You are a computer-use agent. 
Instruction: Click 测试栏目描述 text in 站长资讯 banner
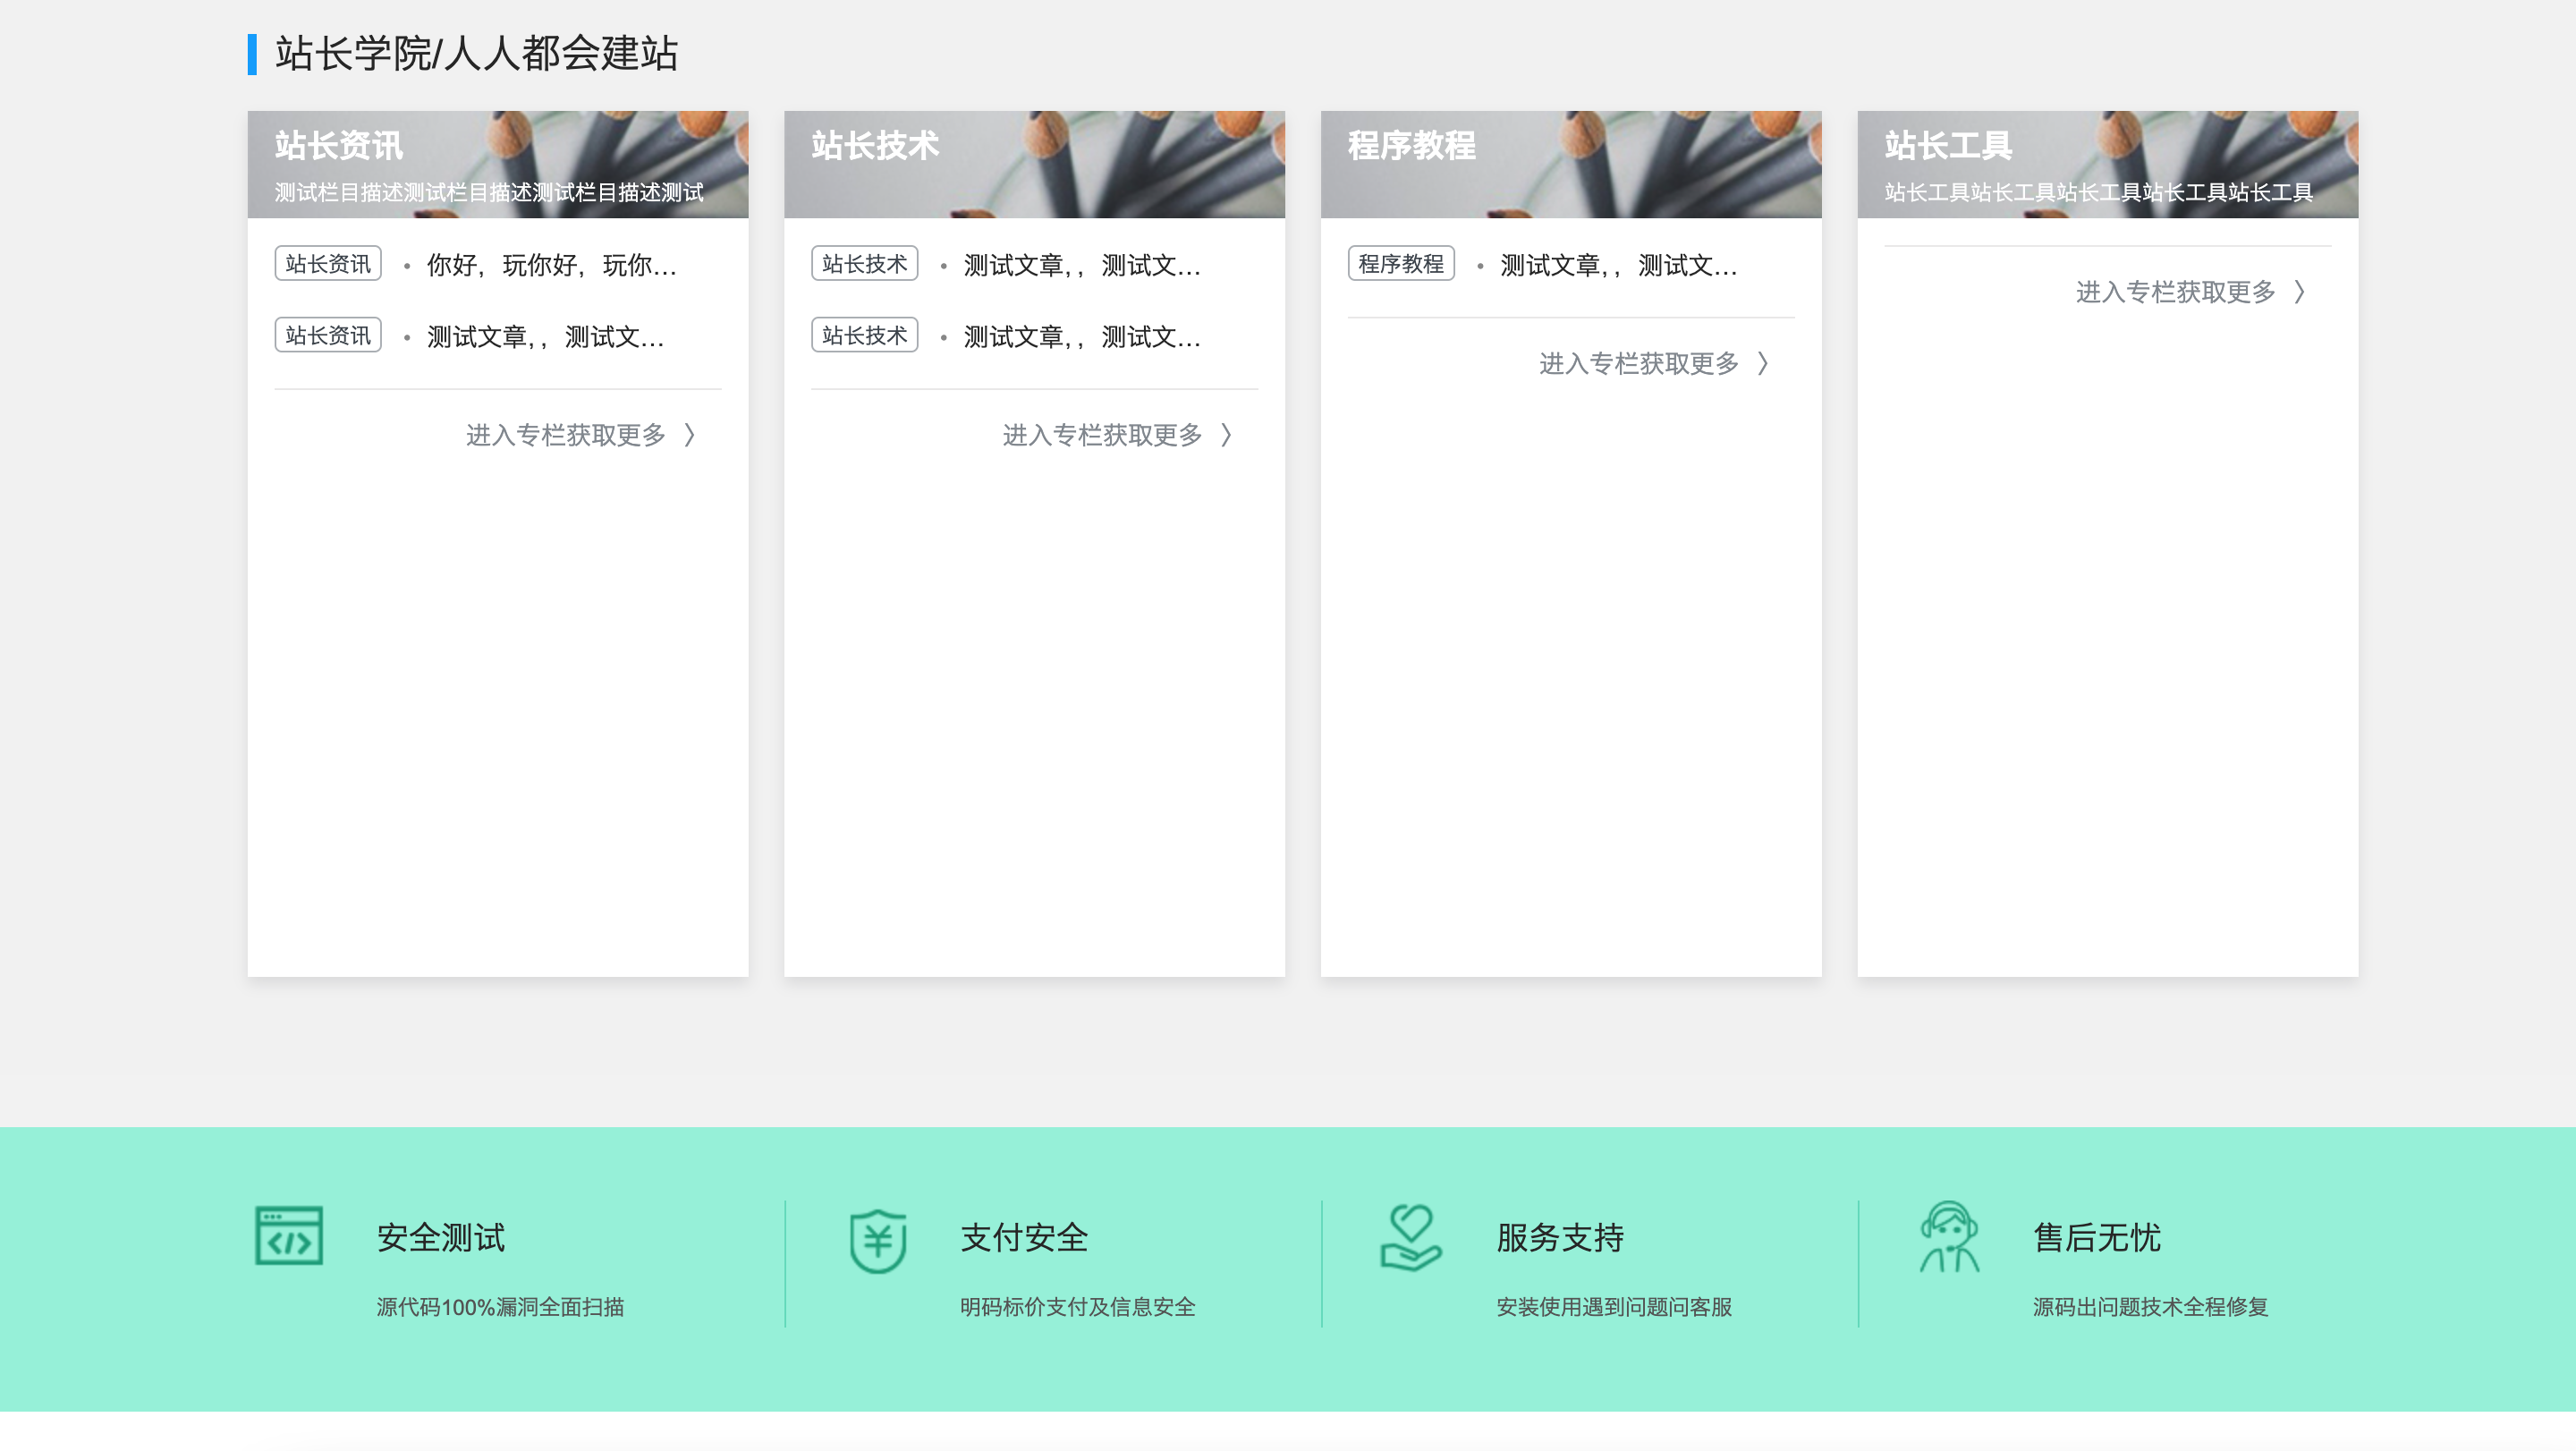490,192
